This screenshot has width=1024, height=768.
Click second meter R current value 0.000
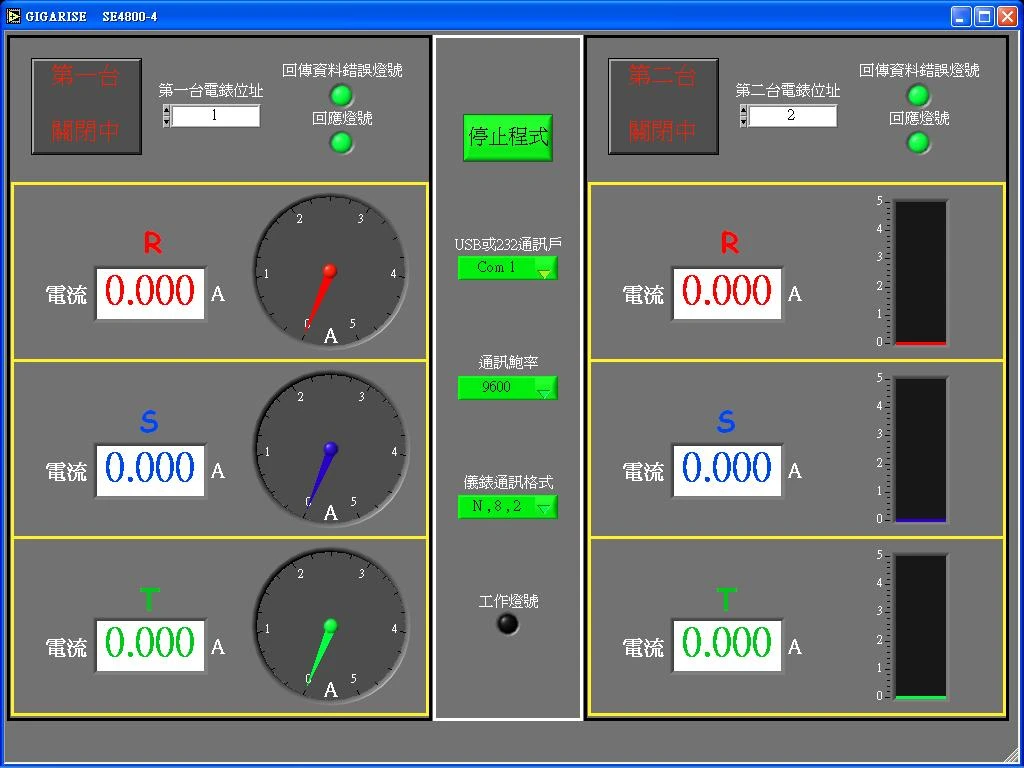[x=727, y=293]
